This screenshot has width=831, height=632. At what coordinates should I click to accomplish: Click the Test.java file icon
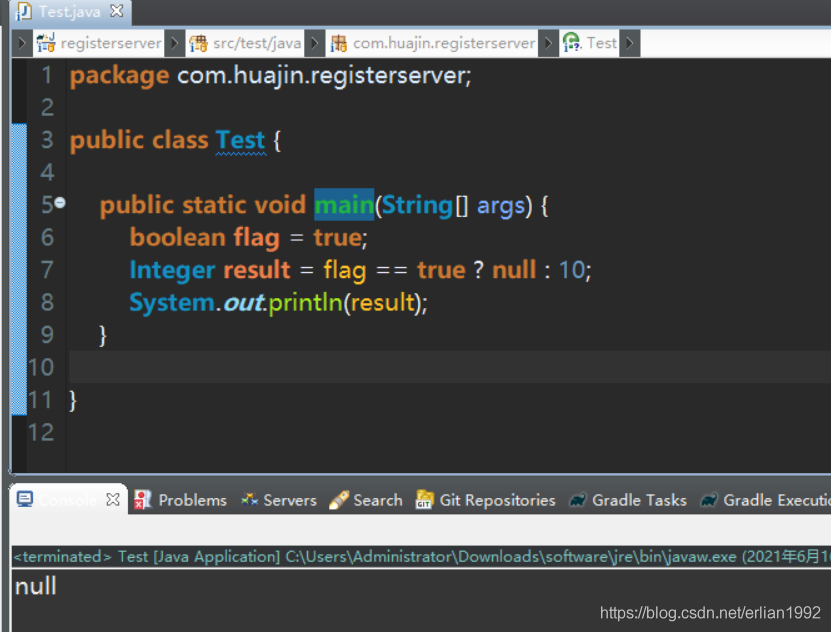pos(24,12)
